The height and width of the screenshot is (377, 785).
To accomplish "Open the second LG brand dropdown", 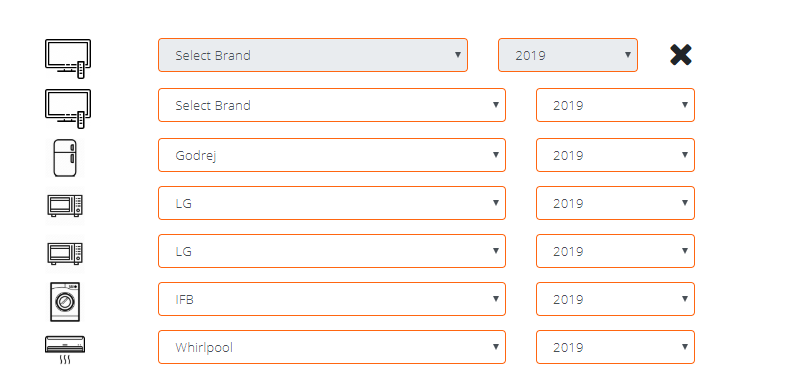I will coord(332,251).
